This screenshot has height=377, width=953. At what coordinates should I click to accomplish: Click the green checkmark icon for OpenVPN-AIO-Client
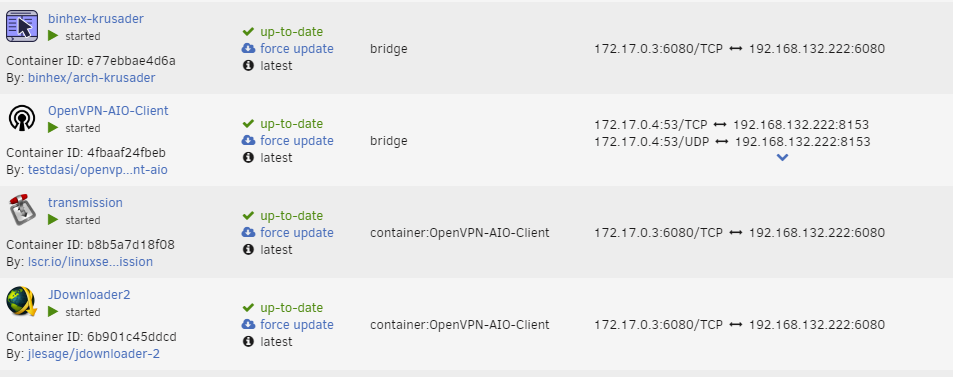[248, 123]
